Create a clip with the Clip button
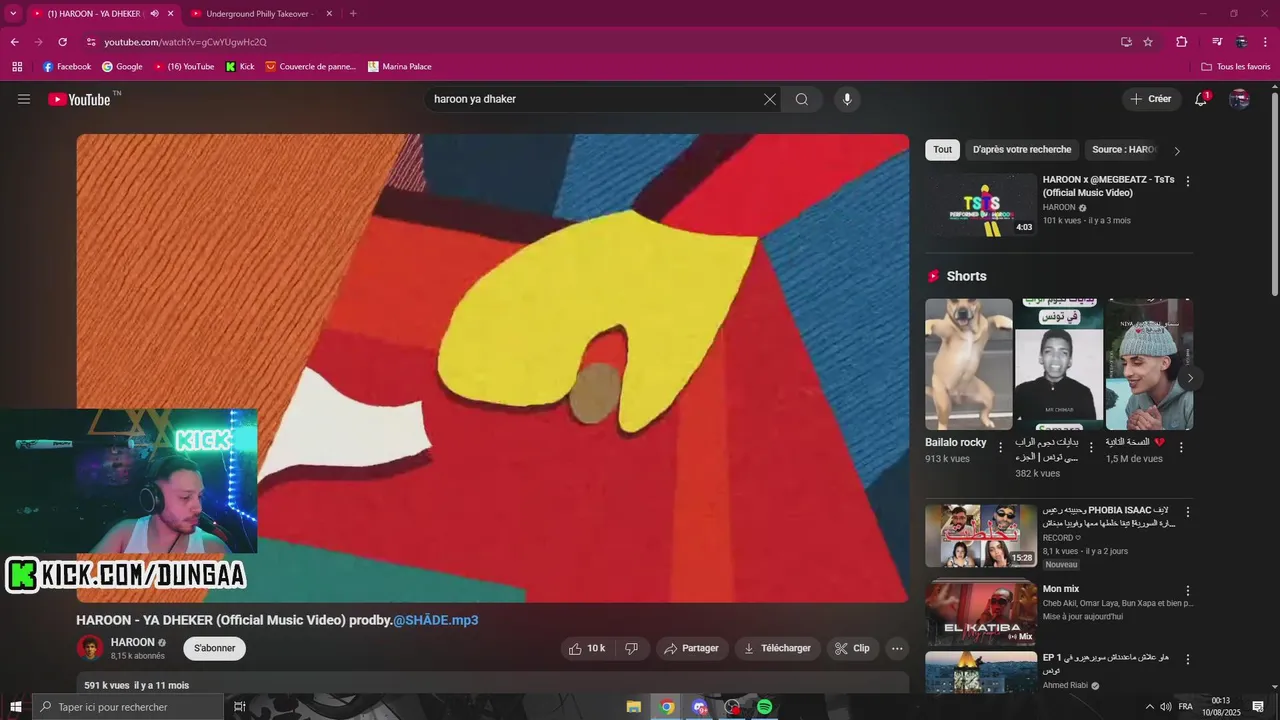 coord(853,648)
